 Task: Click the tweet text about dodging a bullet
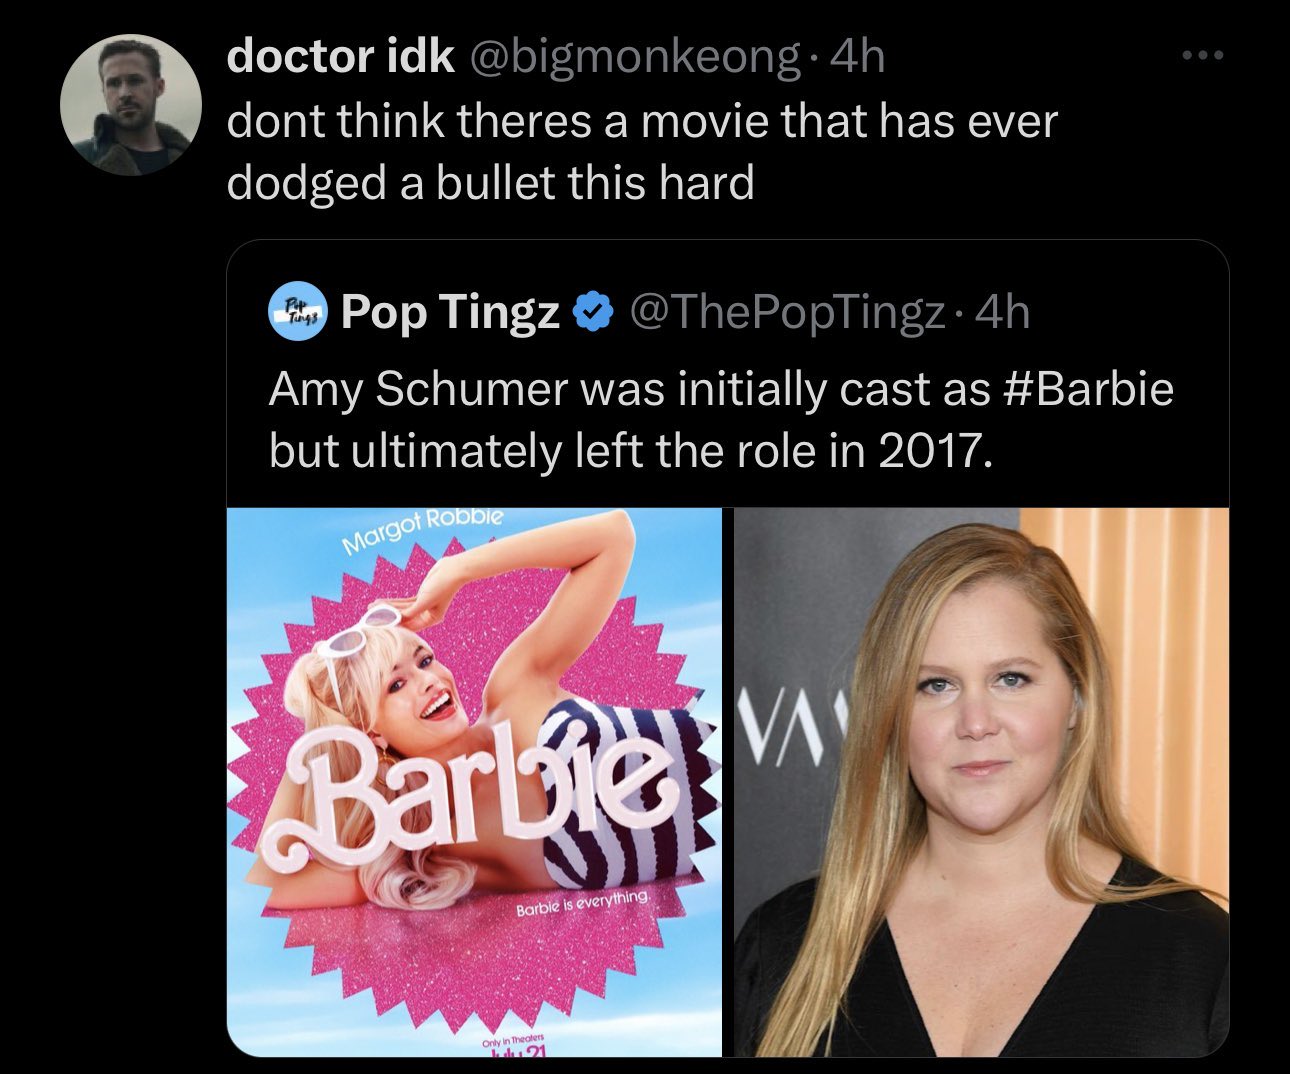click(642, 152)
